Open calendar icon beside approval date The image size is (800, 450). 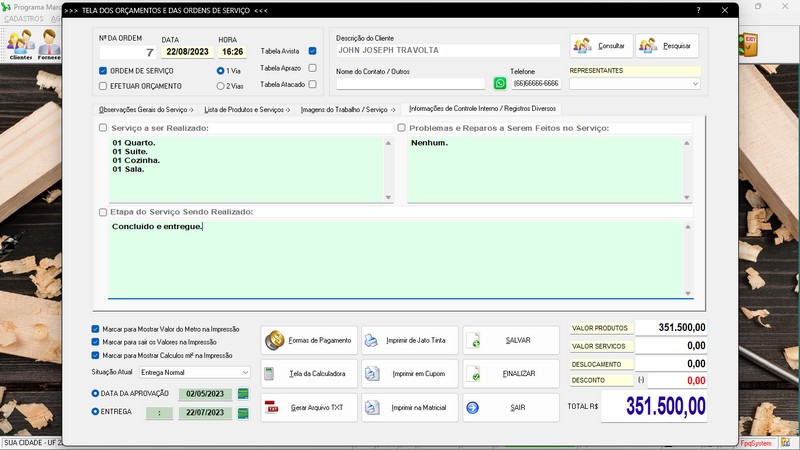(x=243, y=393)
